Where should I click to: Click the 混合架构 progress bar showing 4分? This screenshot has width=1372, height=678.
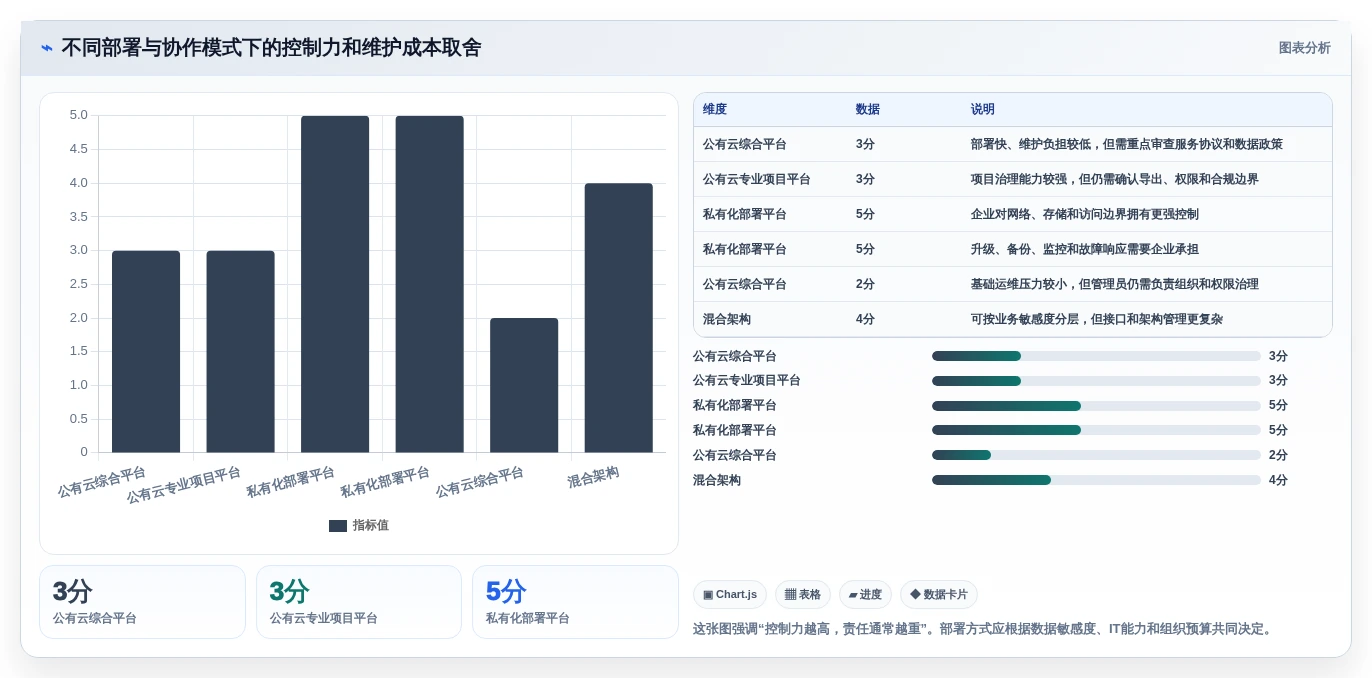[x=1096, y=480]
